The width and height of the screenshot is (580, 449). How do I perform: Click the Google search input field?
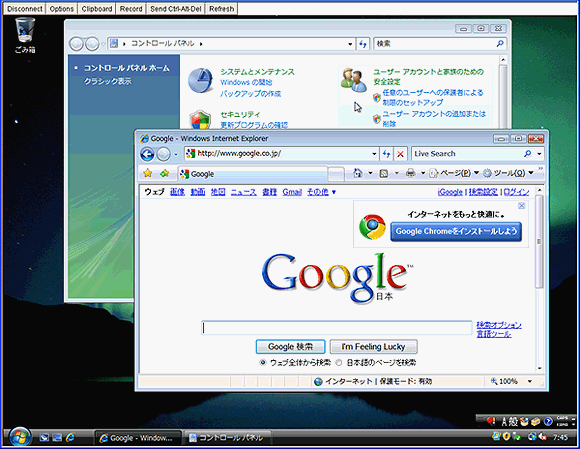pyautogui.click(x=337, y=328)
